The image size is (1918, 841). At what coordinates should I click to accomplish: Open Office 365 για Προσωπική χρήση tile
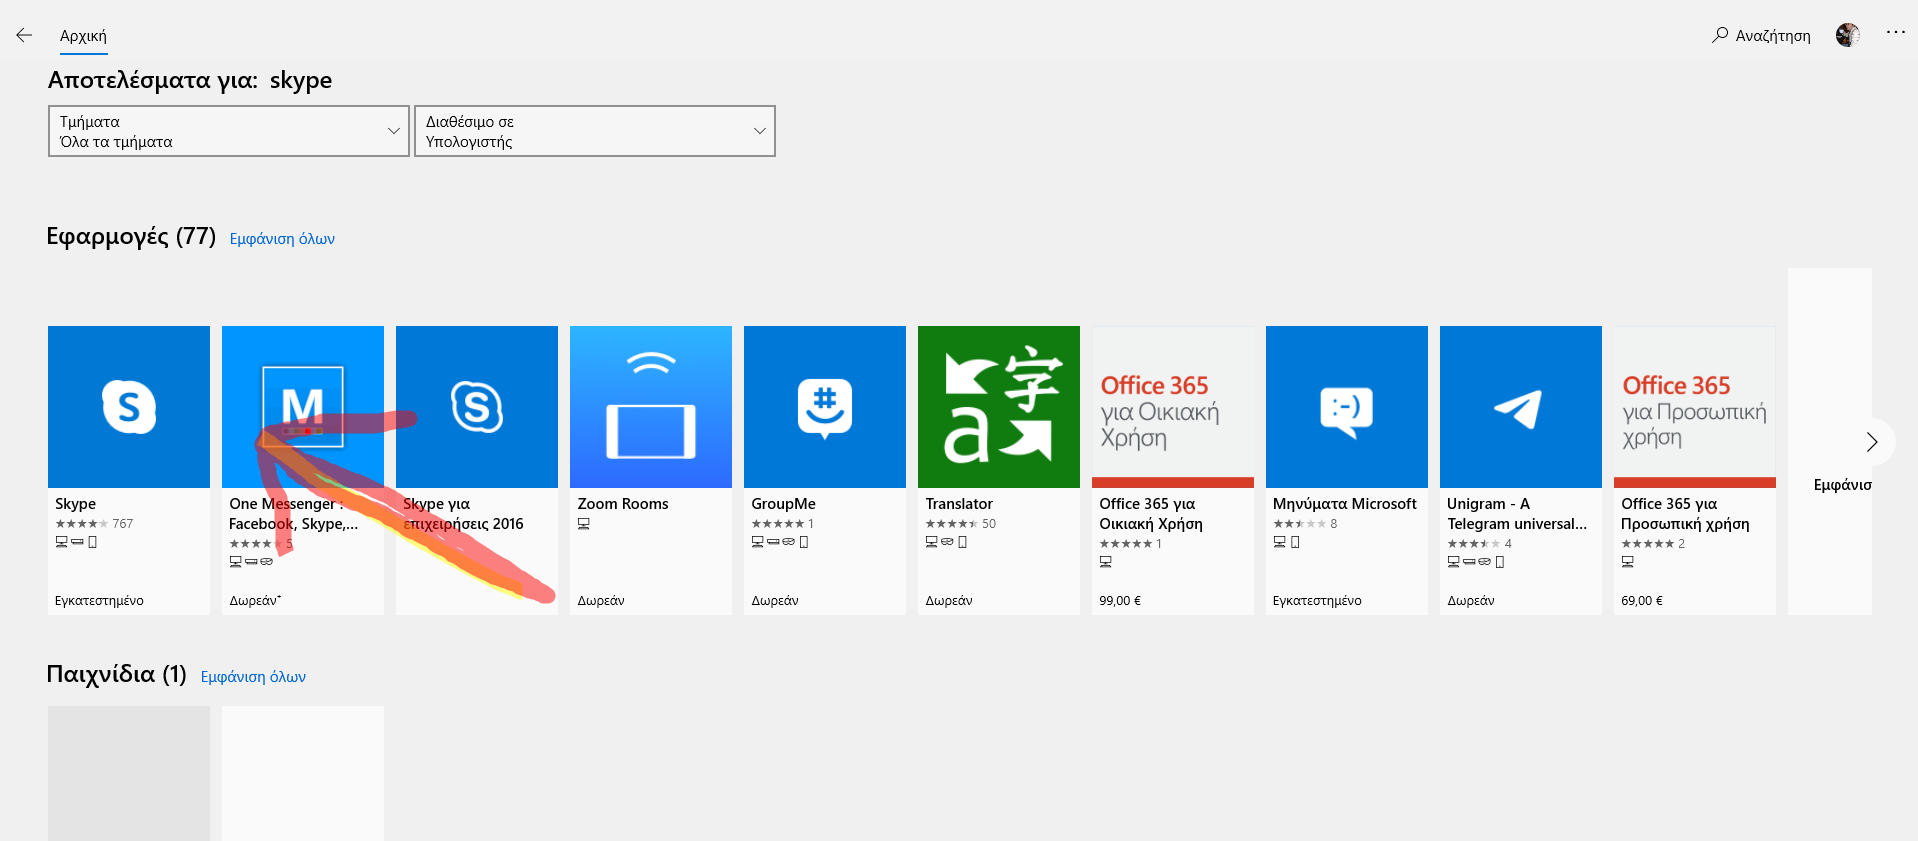point(1695,407)
